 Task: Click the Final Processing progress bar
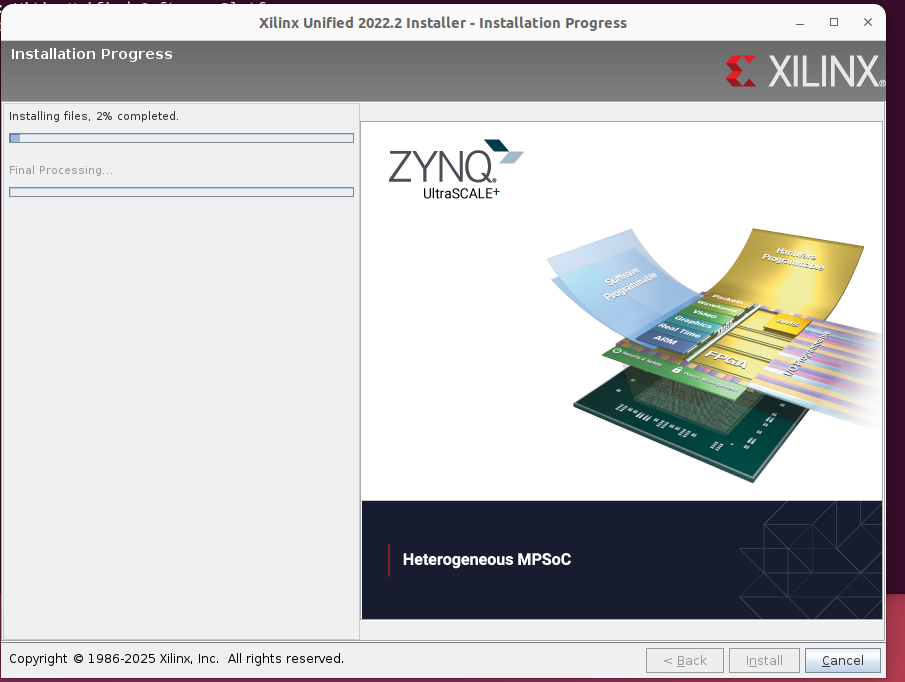(x=181, y=192)
